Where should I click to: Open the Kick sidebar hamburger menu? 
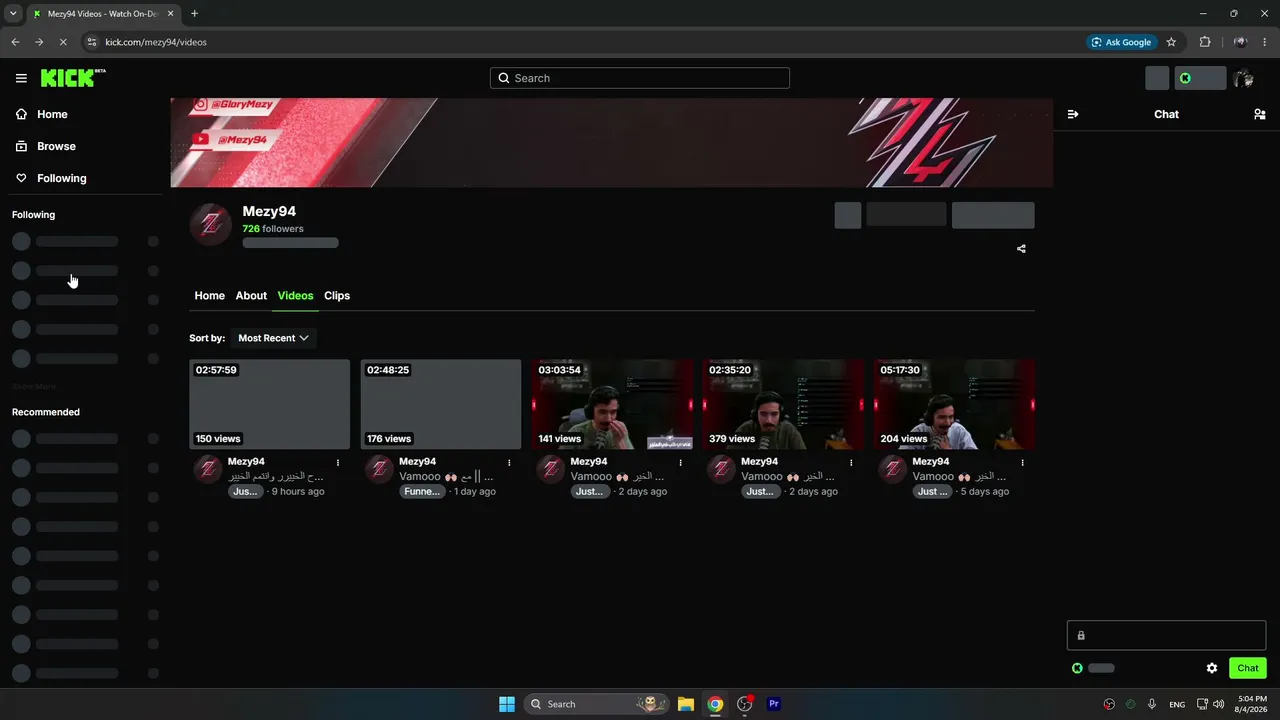21,78
